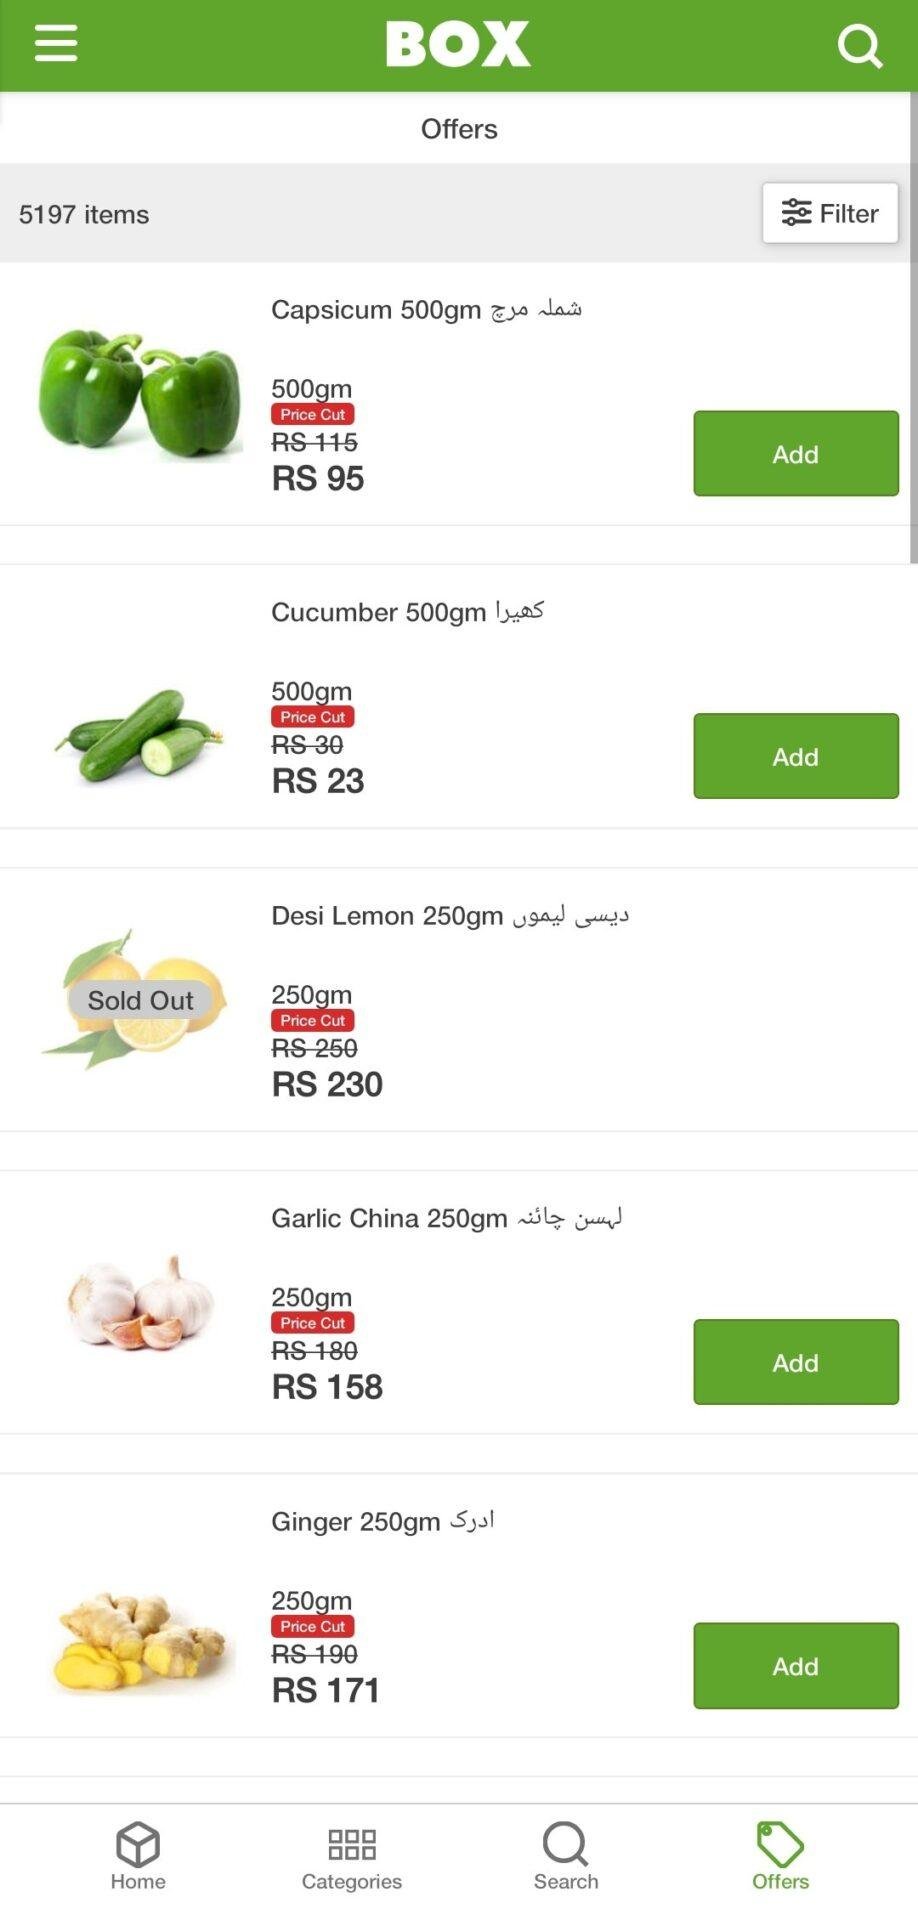The image size is (918, 1920).
Task: Open the sold out Desi Lemon image
Action: pos(140,999)
